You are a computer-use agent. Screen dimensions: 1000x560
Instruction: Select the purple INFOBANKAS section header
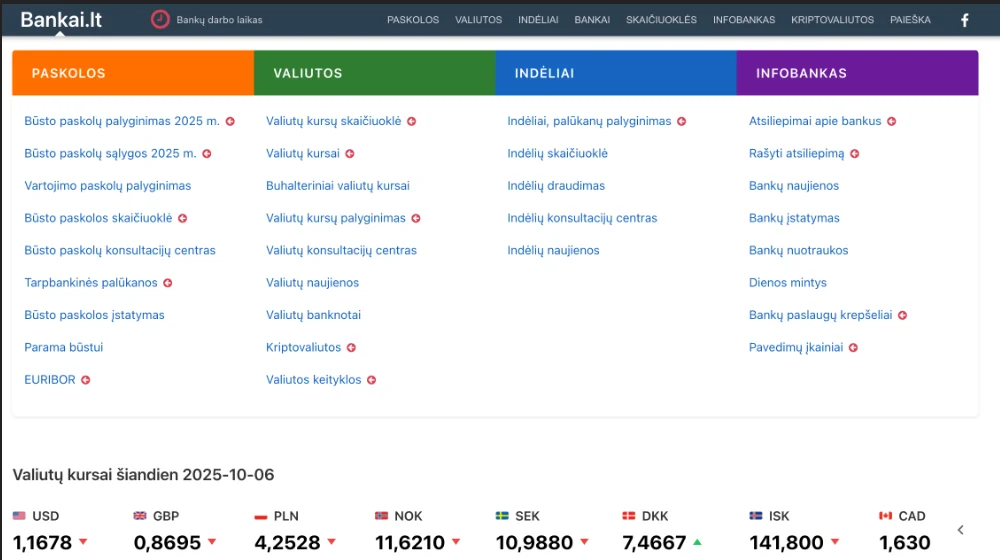857,73
